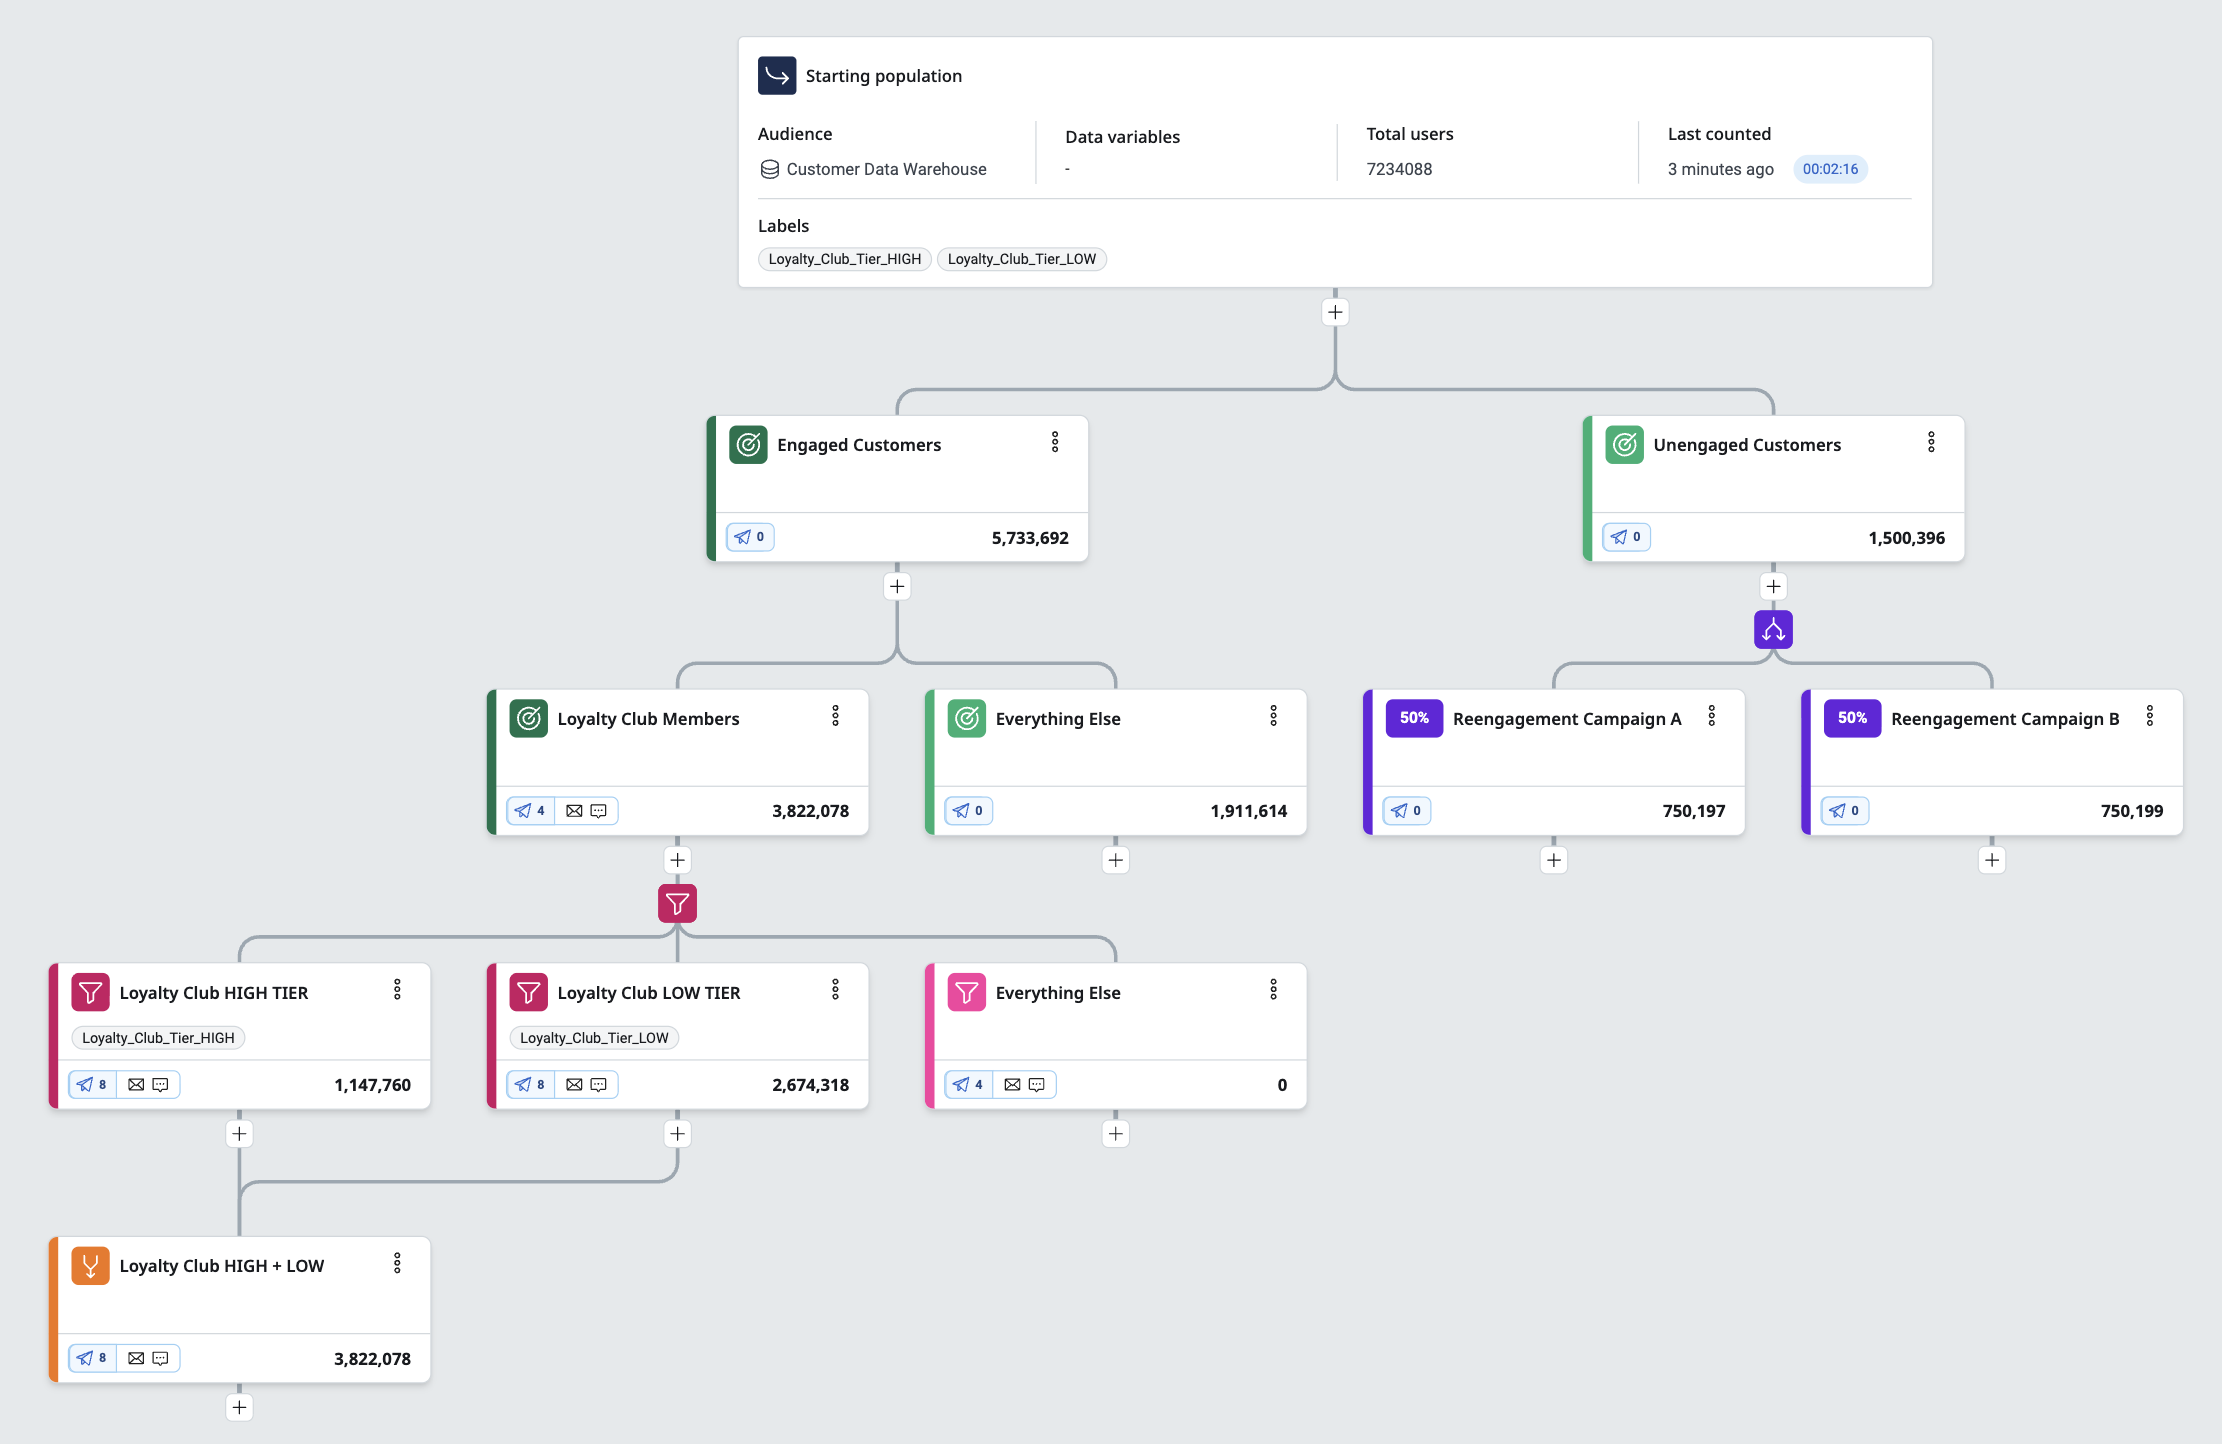
Task: Click the target icon on Engaged Customers card
Action: [748, 445]
